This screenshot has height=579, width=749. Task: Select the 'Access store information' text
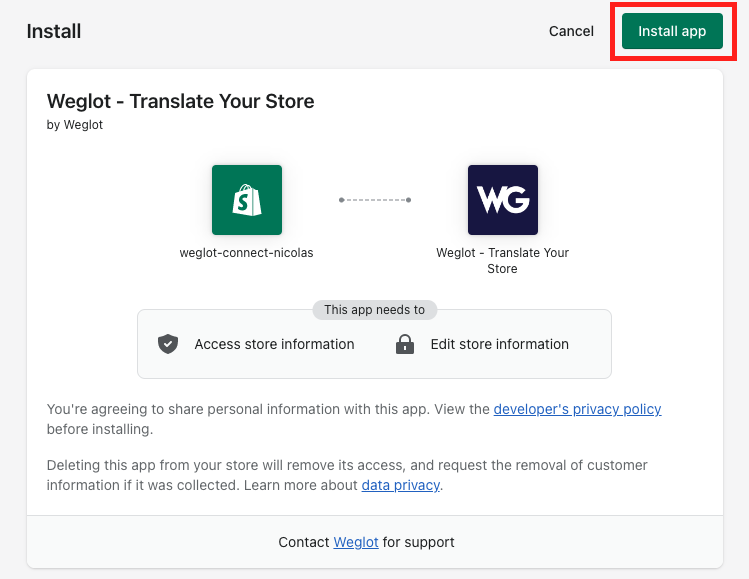(274, 344)
